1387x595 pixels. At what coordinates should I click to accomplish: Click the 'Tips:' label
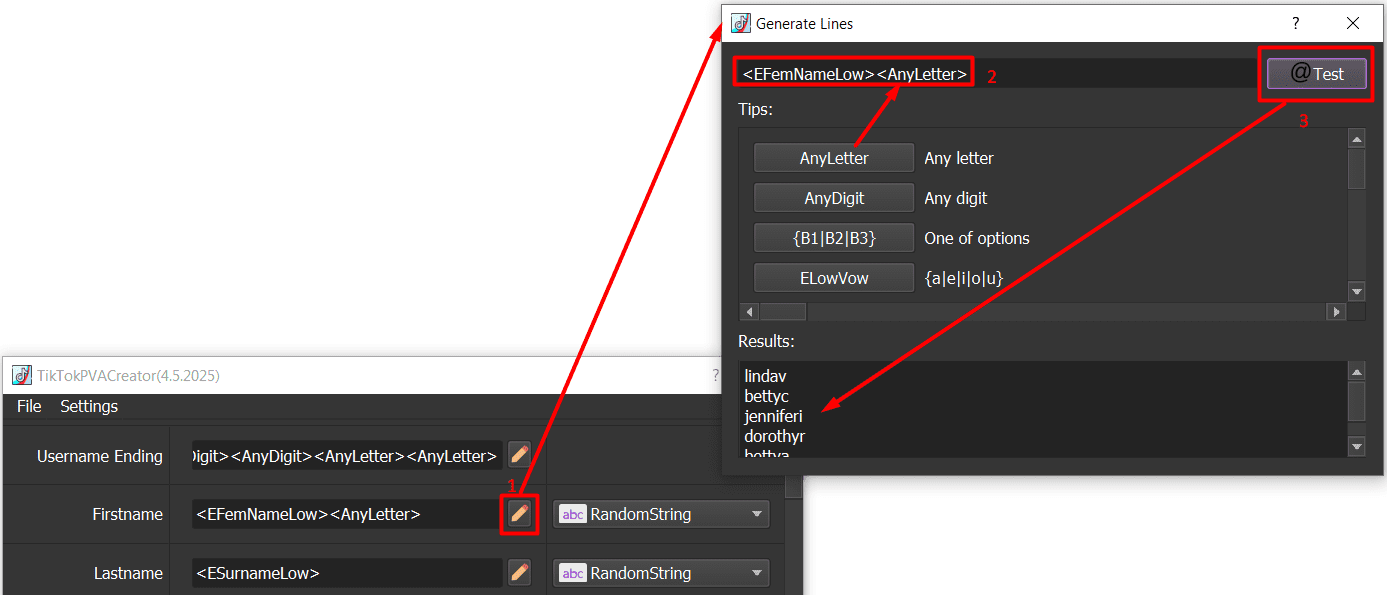point(756,108)
